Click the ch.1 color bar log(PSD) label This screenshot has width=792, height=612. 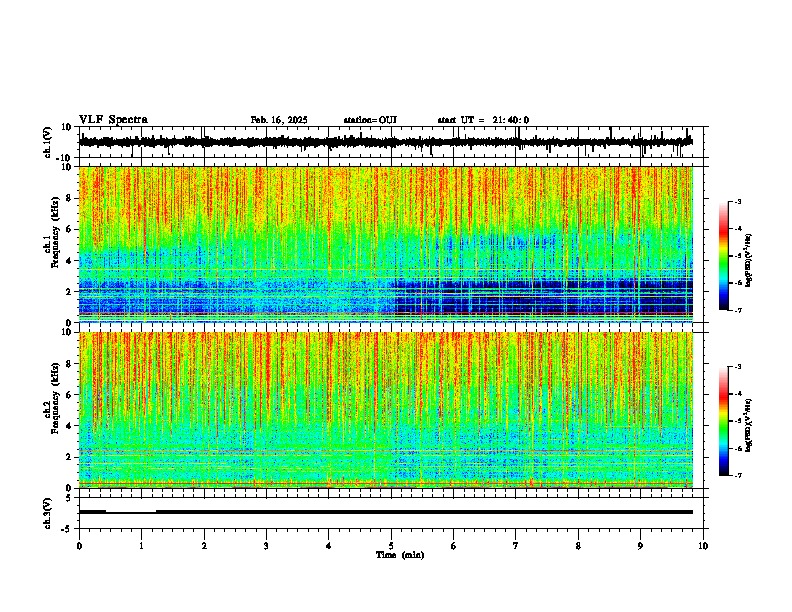click(x=749, y=261)
